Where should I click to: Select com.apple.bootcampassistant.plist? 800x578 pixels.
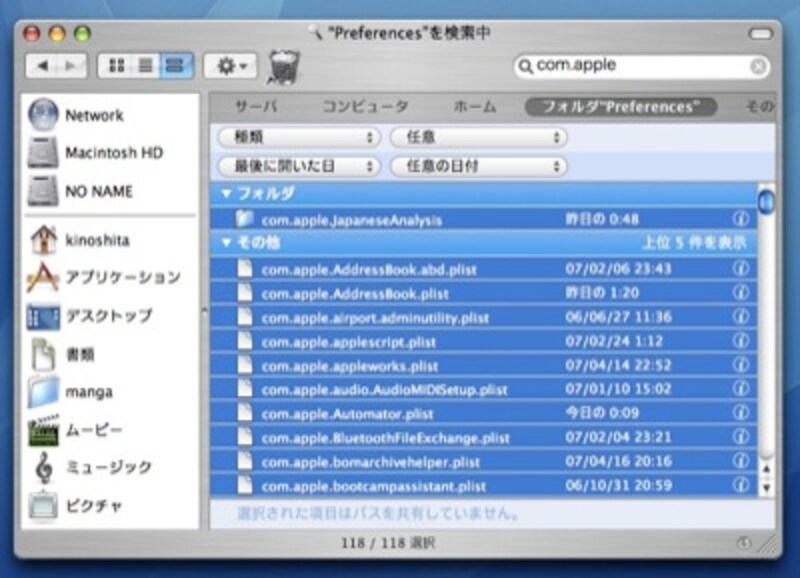coord(483,485)
